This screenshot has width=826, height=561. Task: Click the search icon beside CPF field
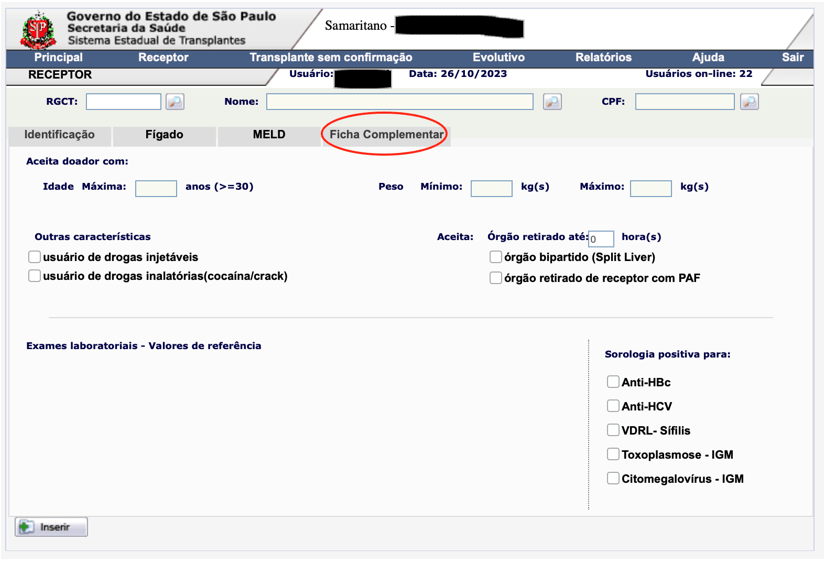coord(749,102)
